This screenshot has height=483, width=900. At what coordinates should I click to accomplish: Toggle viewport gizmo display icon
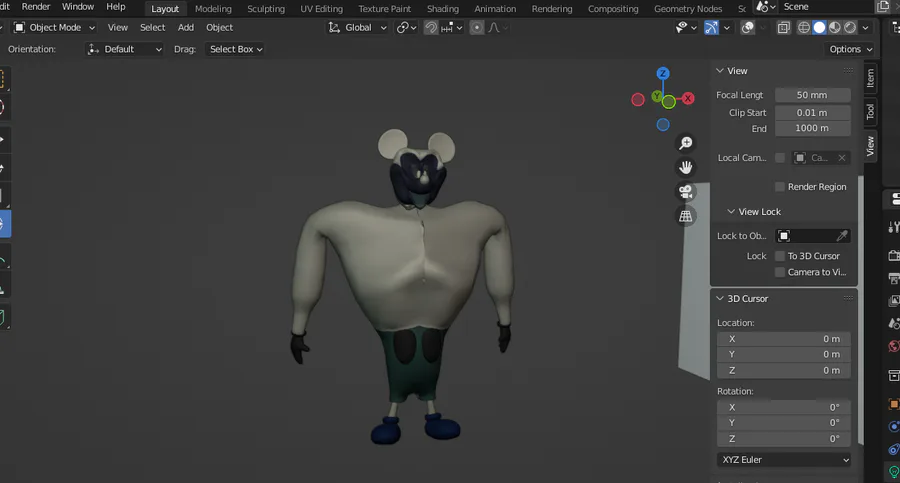(x=711, y=28)
